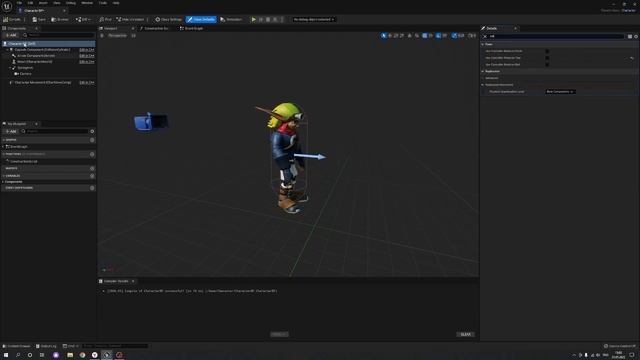
Task: Click the Unreal Engine logo icon
Action: tap(7, 6)
